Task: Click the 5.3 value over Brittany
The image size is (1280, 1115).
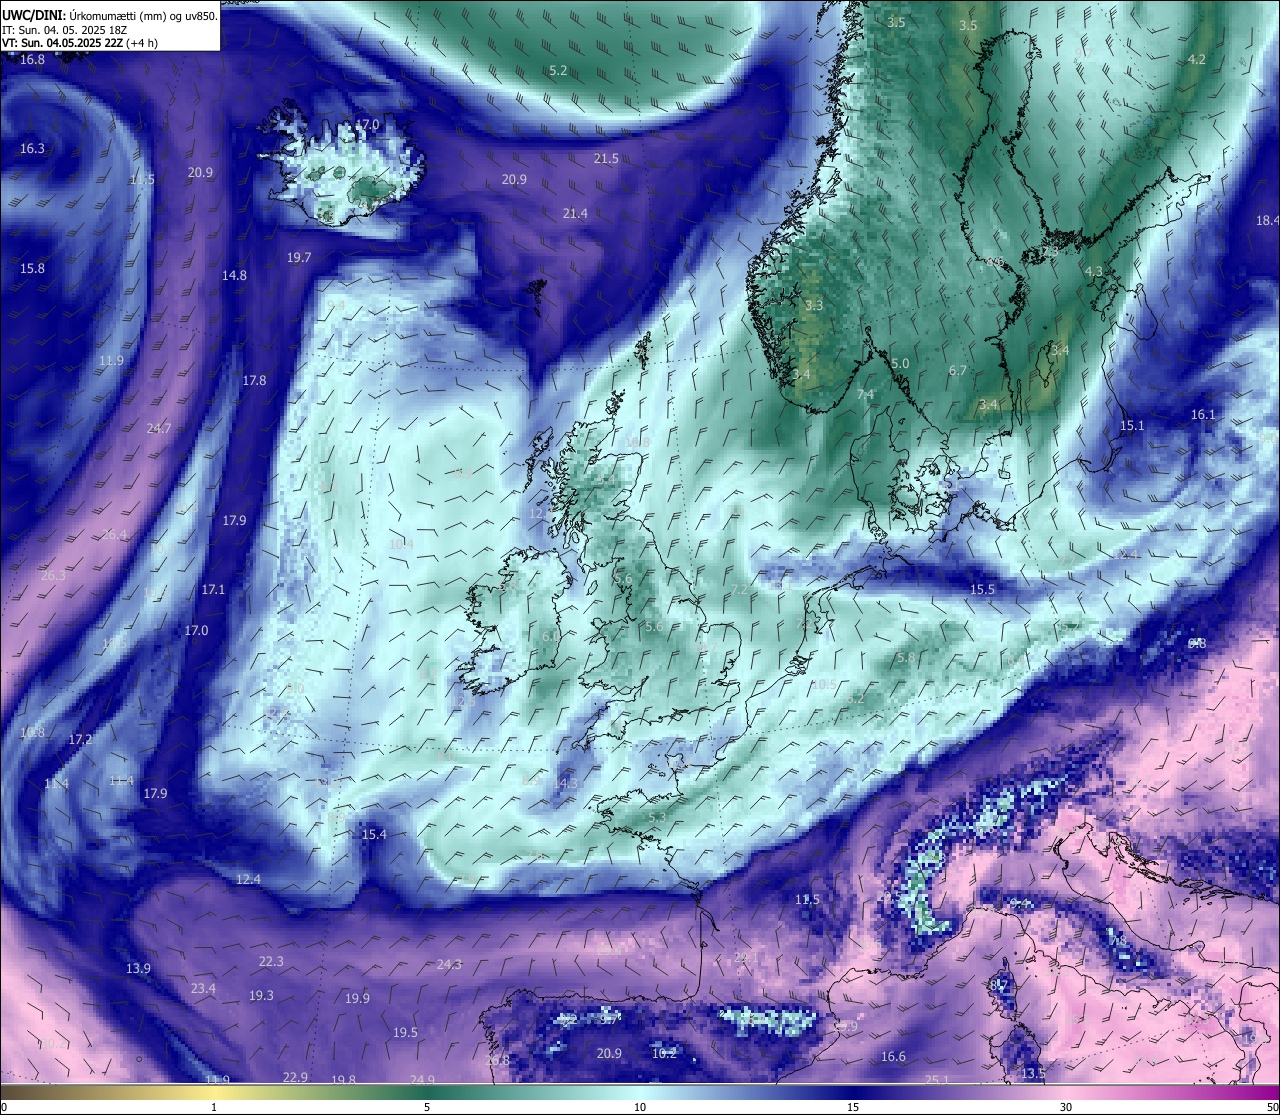Action: tap(657, 817)
